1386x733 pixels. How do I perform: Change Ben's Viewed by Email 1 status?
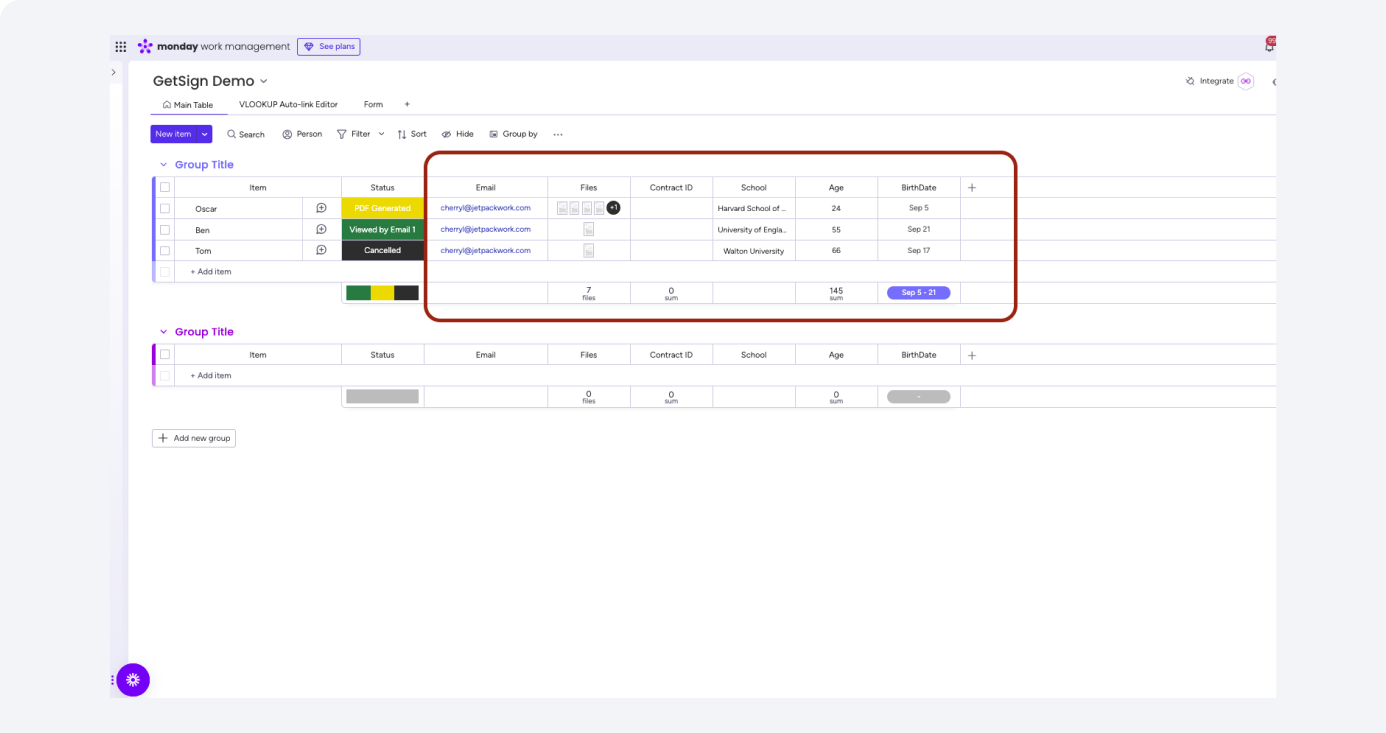(x=383, y=229)
